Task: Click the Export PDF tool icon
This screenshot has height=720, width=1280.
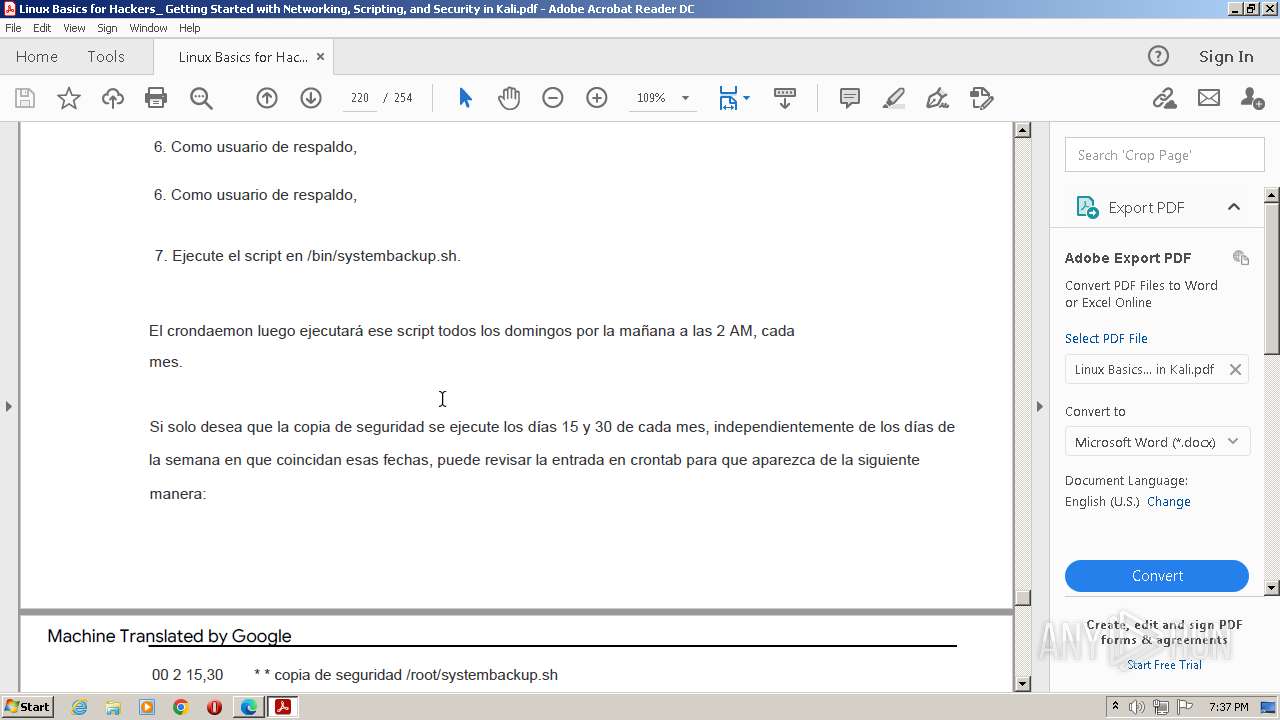Action: tap(1087, 207)
